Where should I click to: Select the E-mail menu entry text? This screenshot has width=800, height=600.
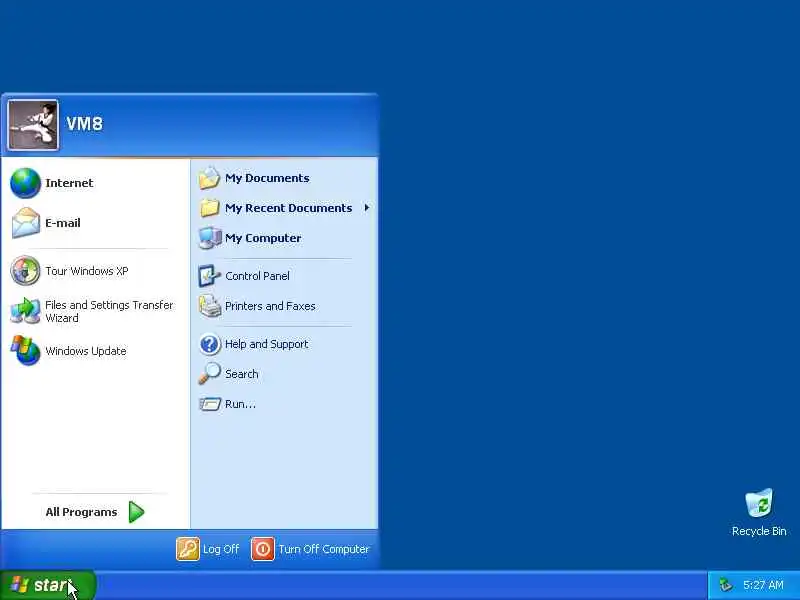point(63,223)
